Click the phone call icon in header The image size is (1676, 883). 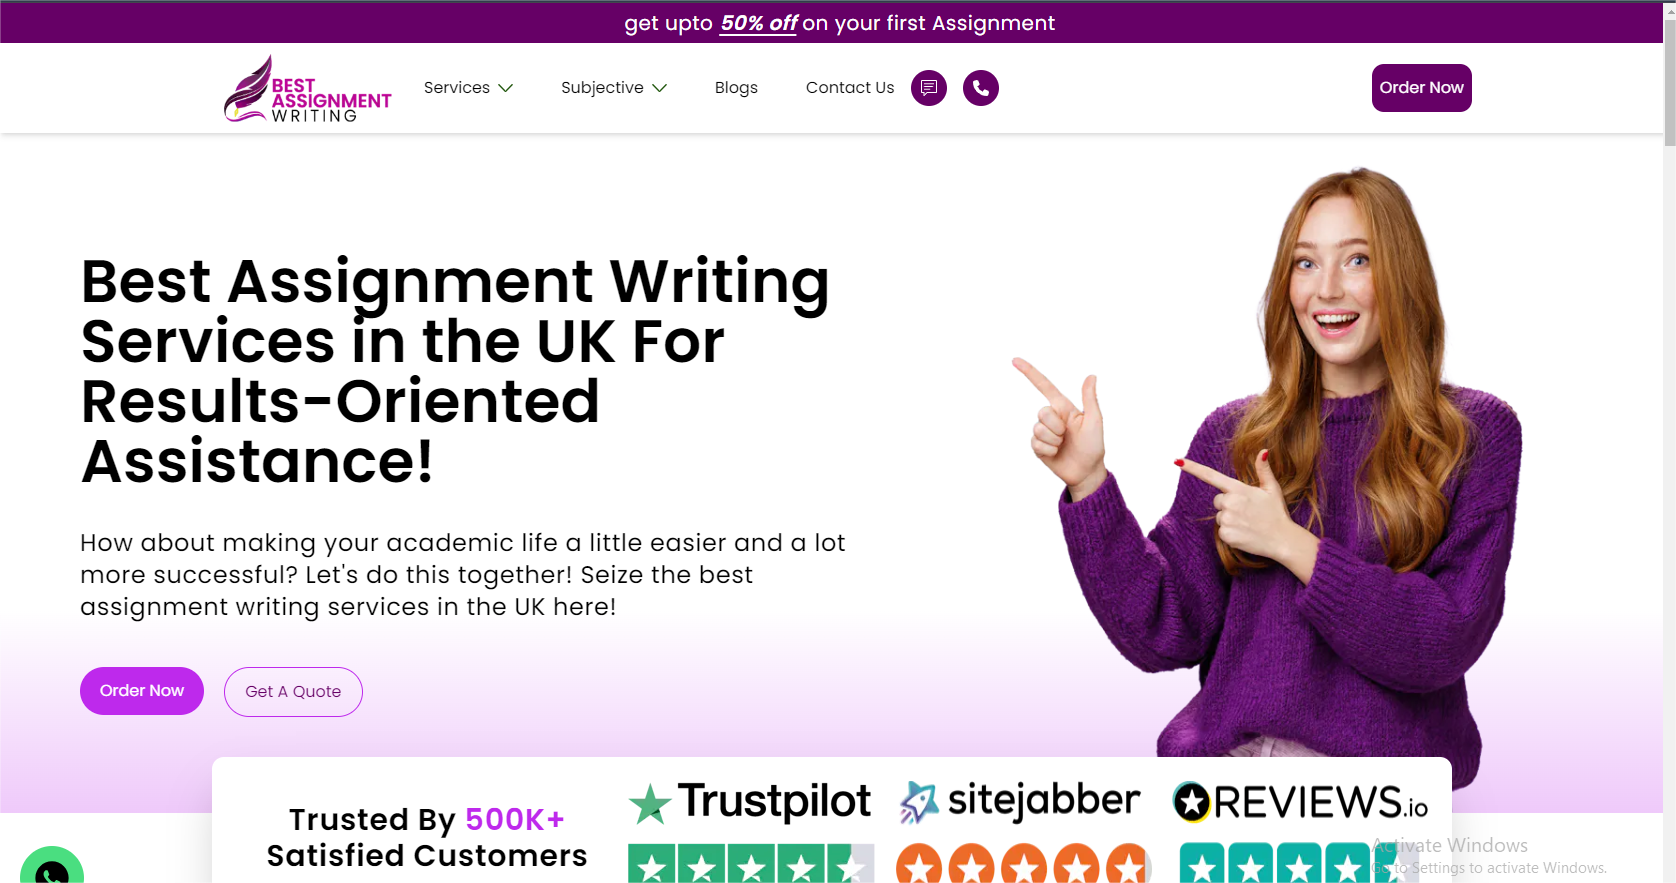tap(981, 88)
